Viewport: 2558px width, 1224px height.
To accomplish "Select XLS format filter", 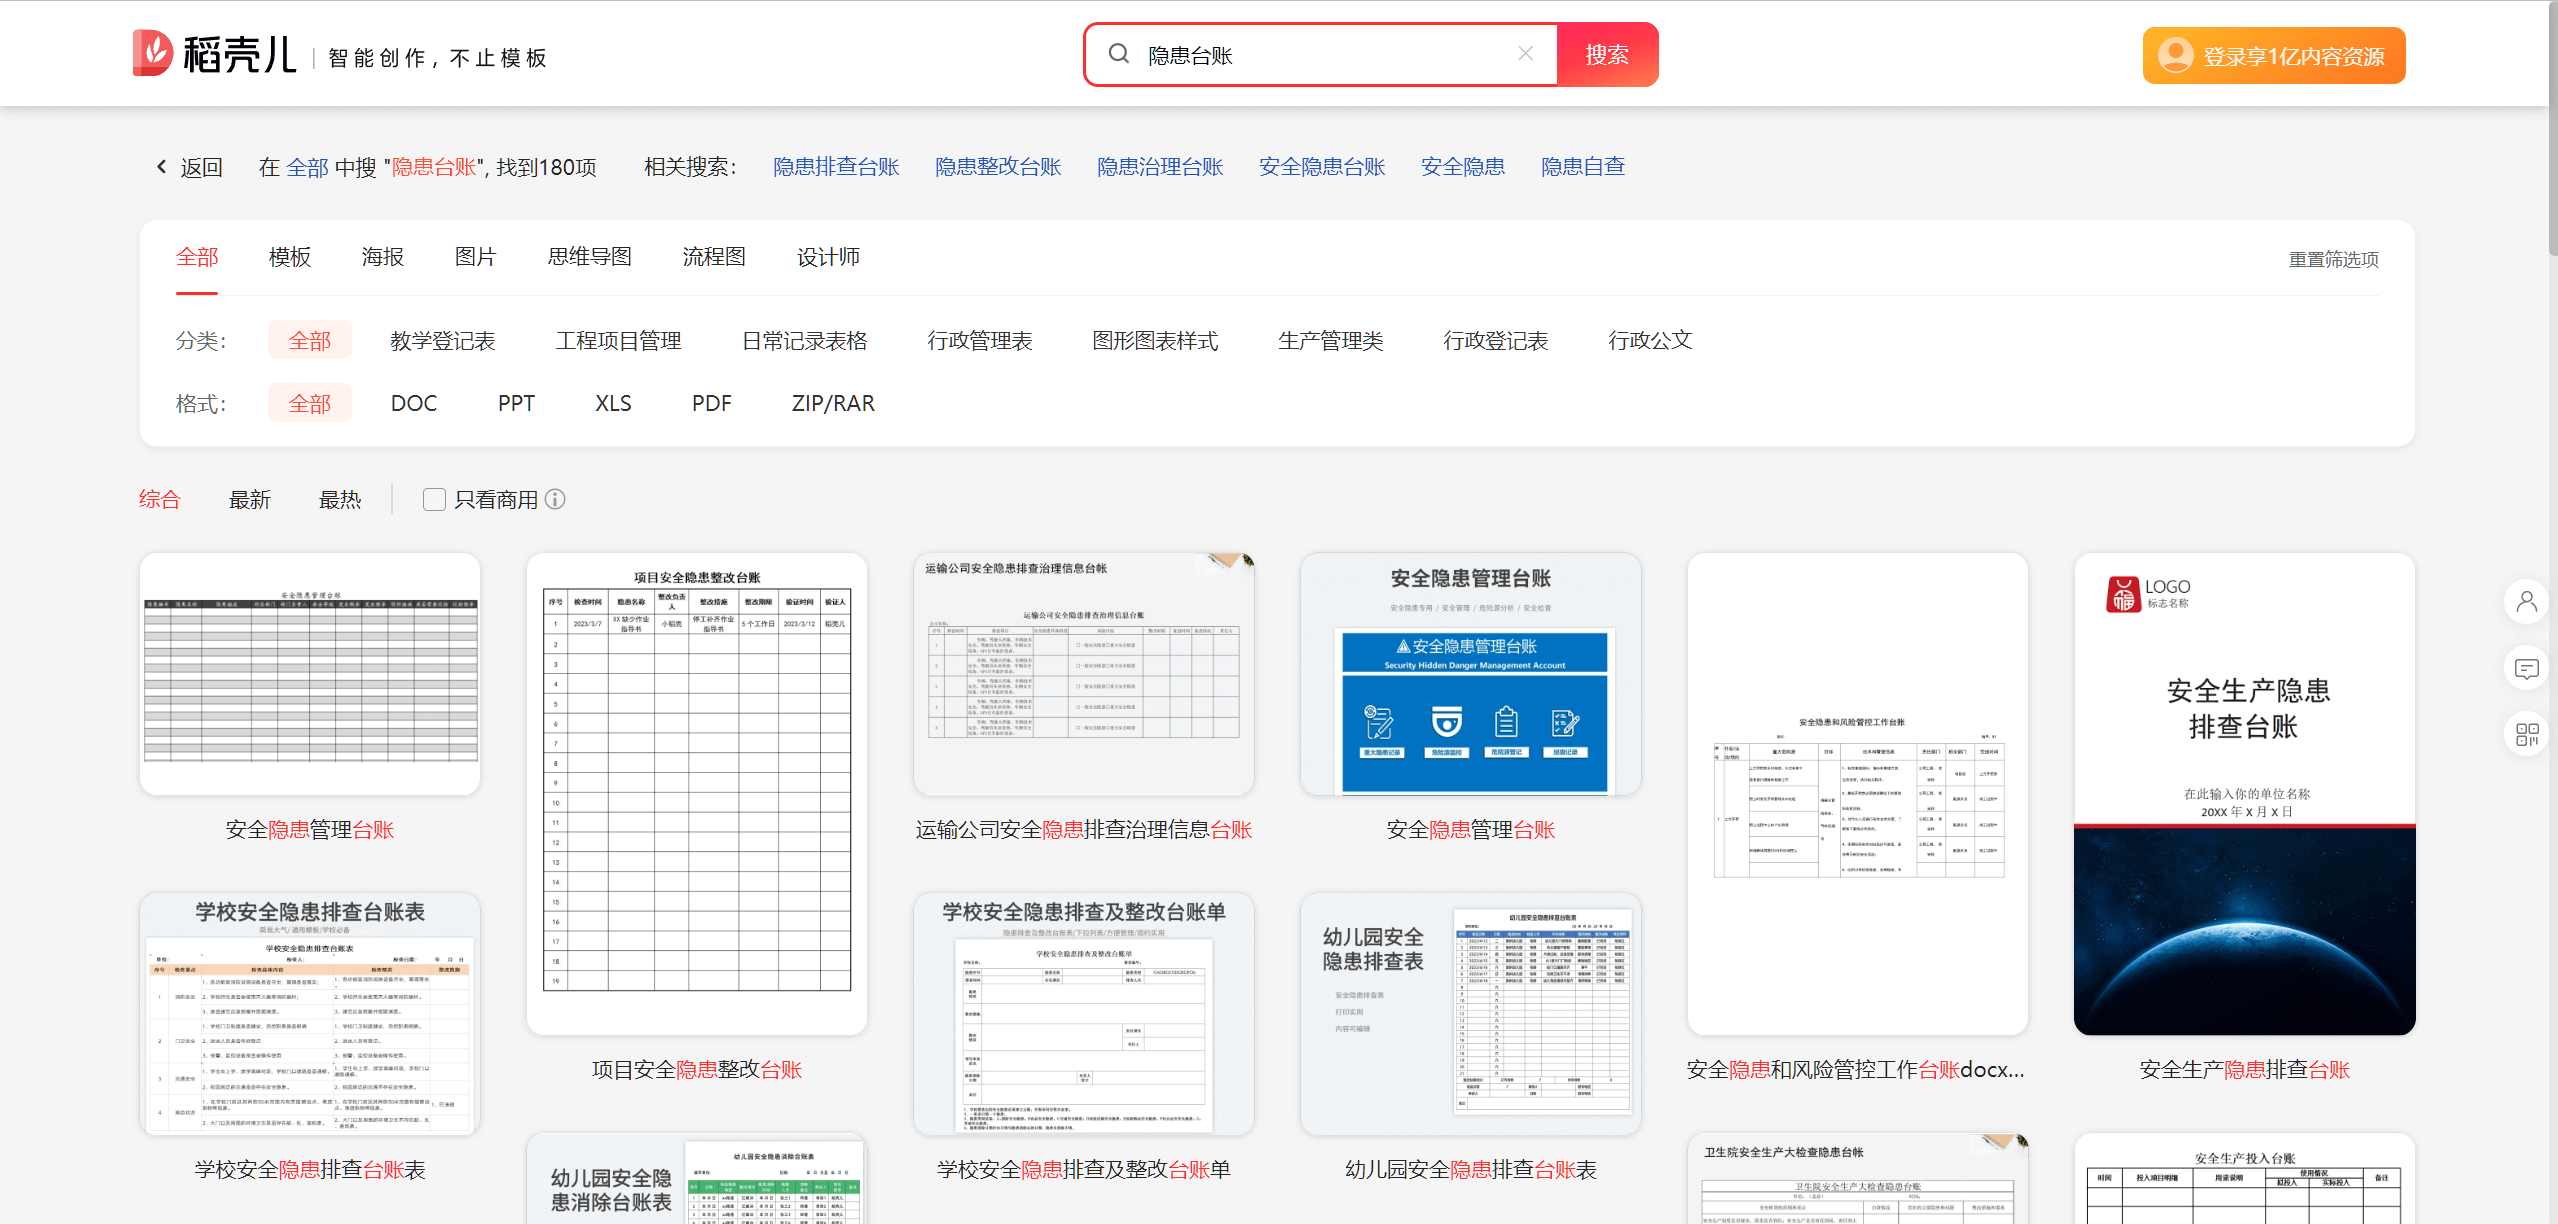I will pos(613,403).
